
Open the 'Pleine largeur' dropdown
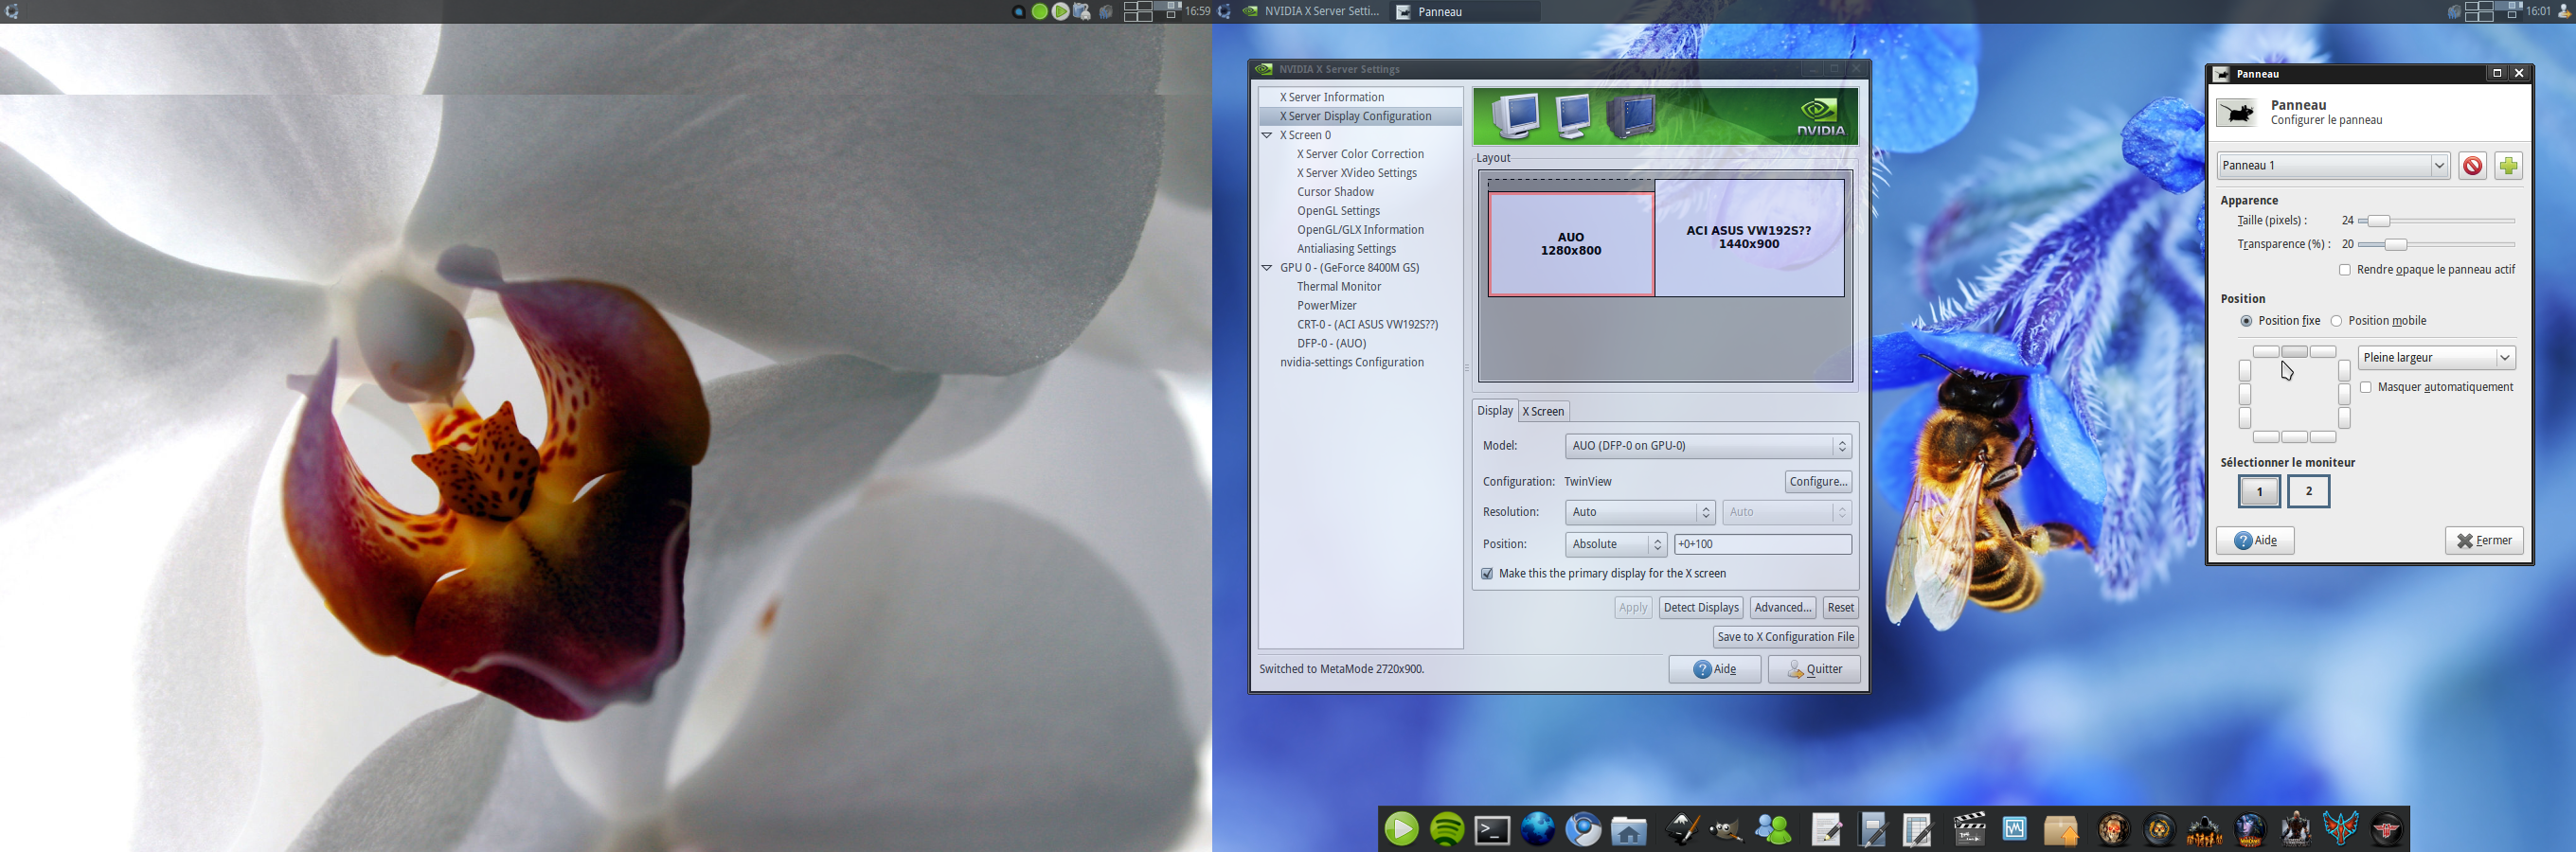[x=2436, y=358]
